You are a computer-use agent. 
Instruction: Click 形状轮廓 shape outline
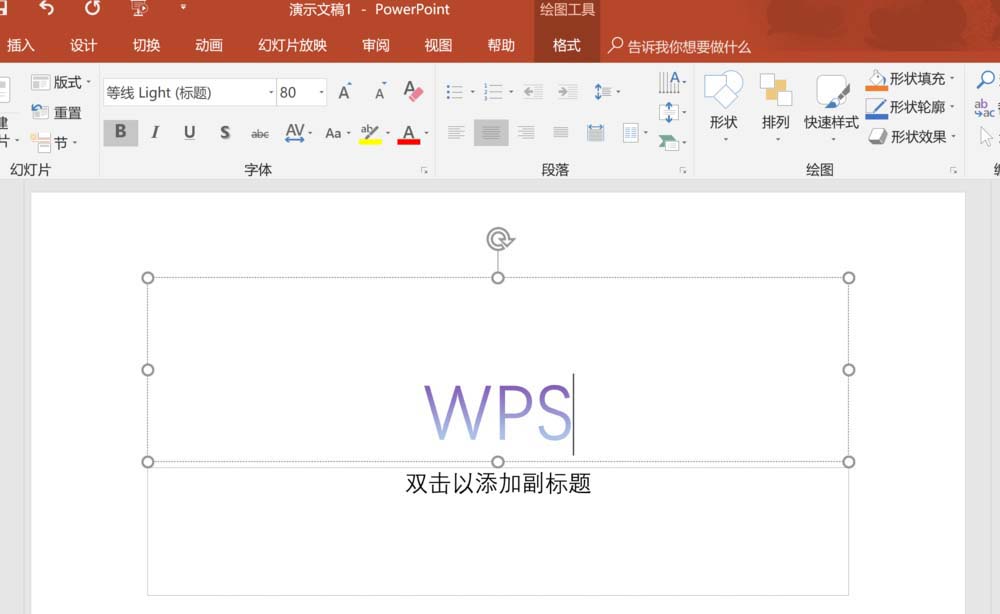coord(911,108)
